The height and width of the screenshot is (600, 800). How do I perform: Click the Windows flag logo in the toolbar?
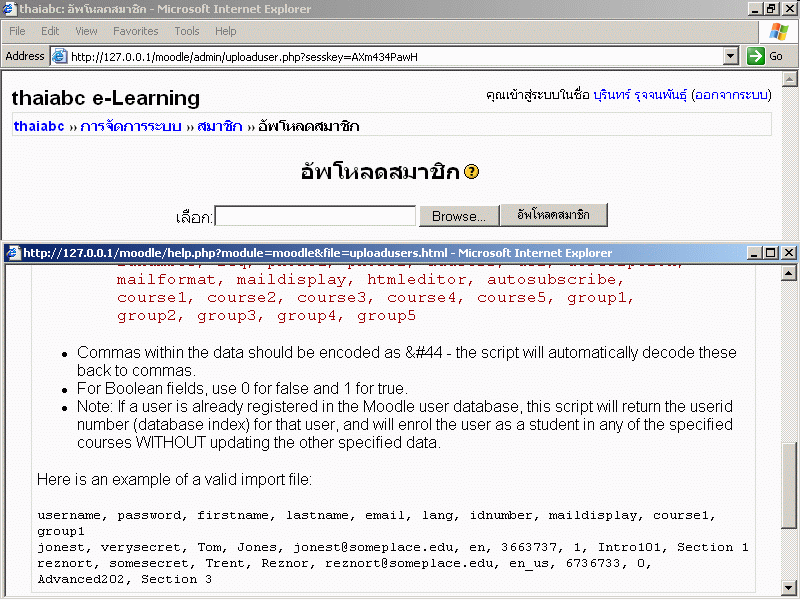778,31
